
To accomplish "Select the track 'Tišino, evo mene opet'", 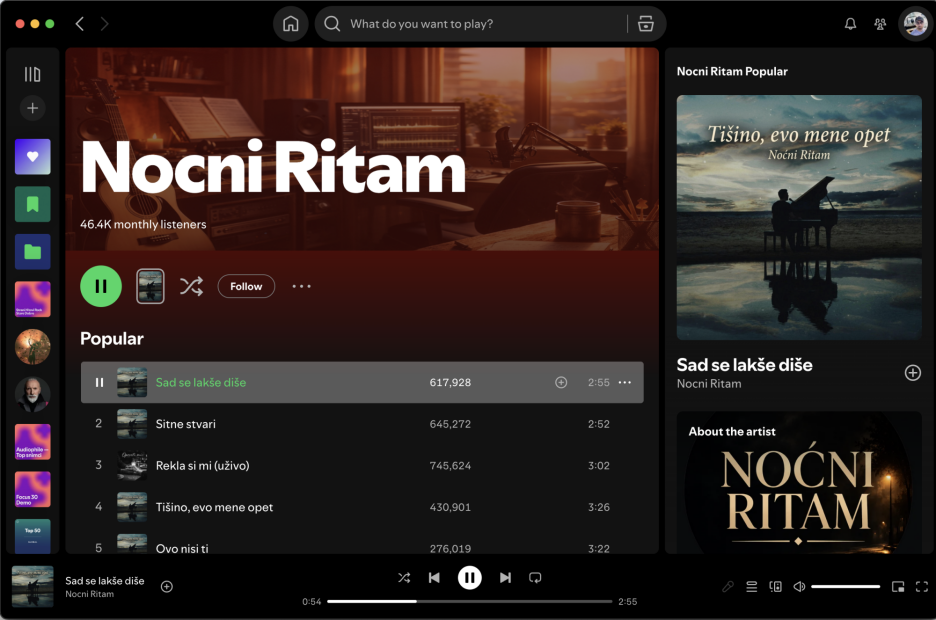I will [362, 507].
